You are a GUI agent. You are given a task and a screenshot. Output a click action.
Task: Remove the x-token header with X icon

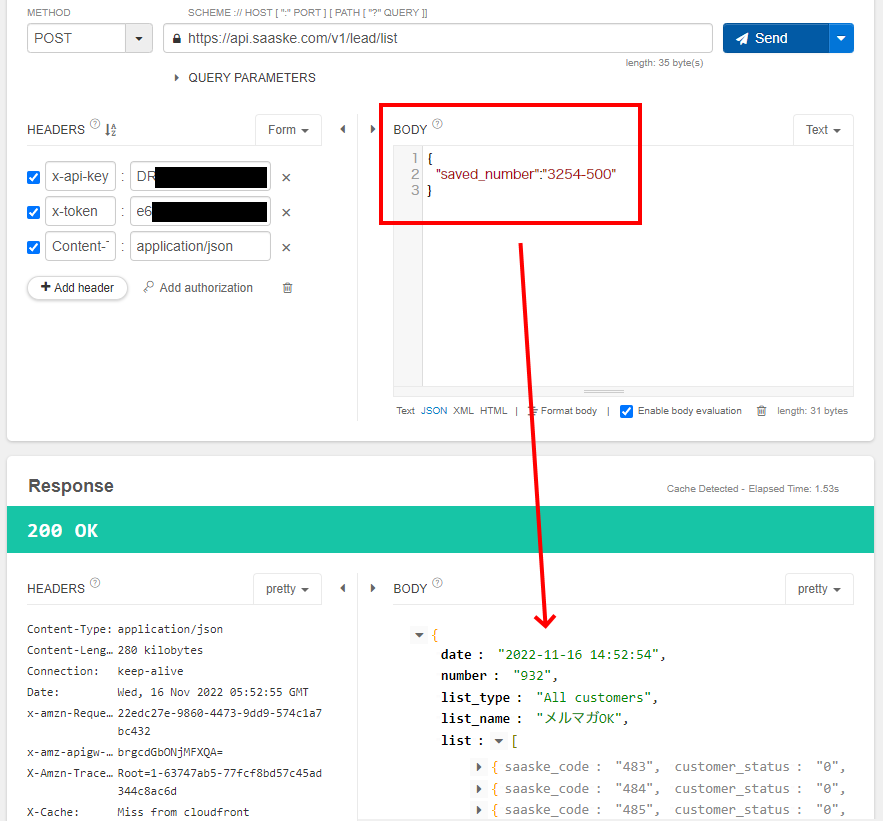point(286,213)
